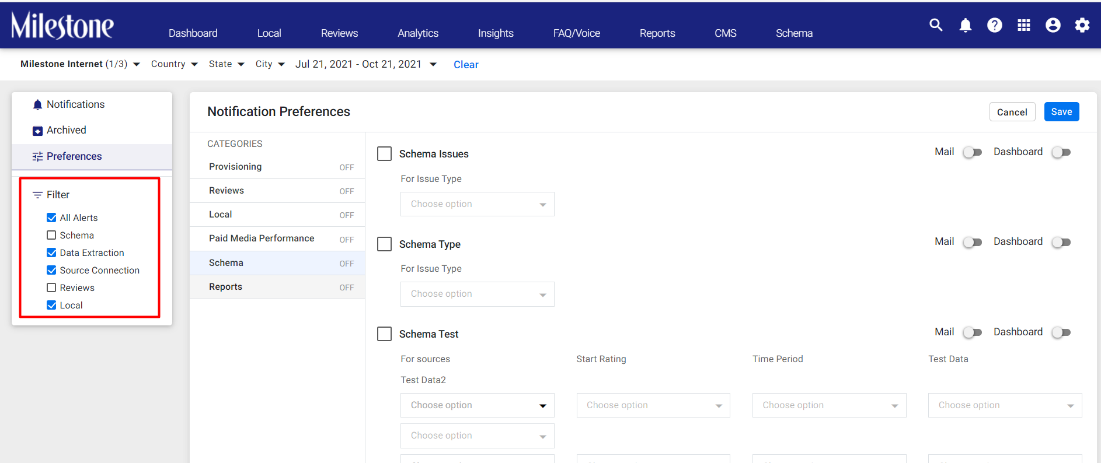The height and width of the screenshot is (463, 1101).
Task: Open the search icon in header
Action: [x=935, y=25]
